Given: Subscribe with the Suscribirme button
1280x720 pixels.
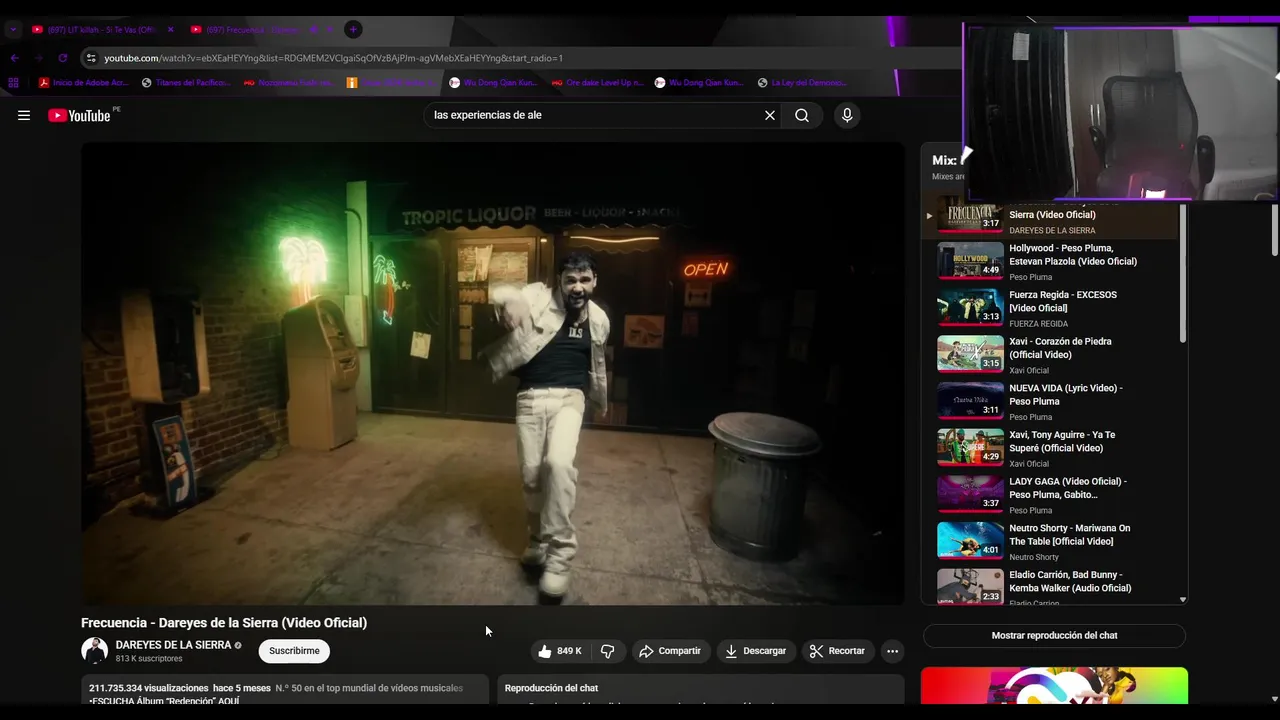Looking at the screenshot, I should 294,651.
